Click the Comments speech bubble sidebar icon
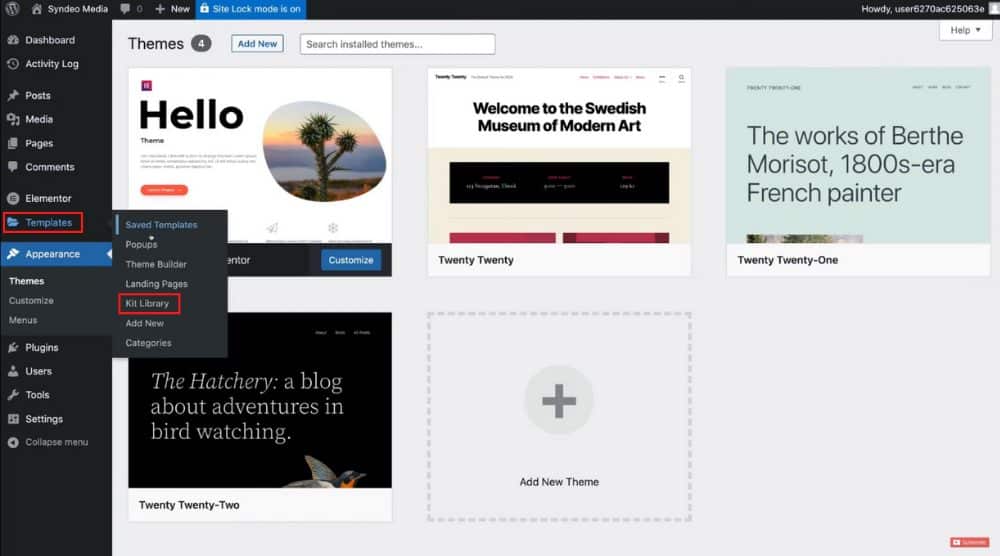 13,166
